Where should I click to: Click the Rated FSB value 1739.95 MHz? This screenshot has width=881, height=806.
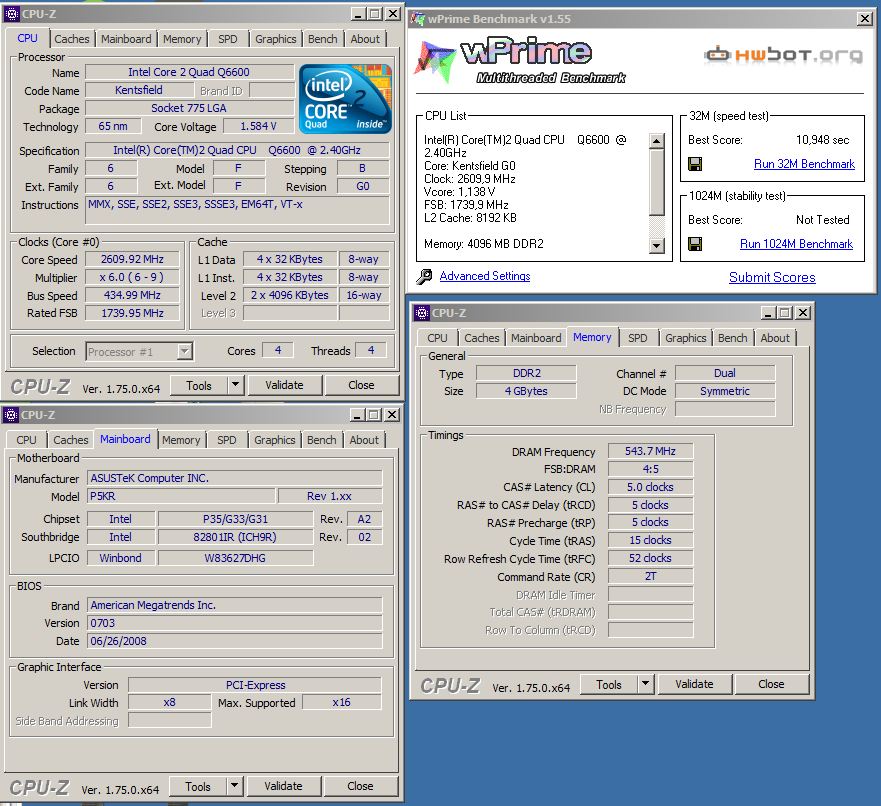coord(133,313)
